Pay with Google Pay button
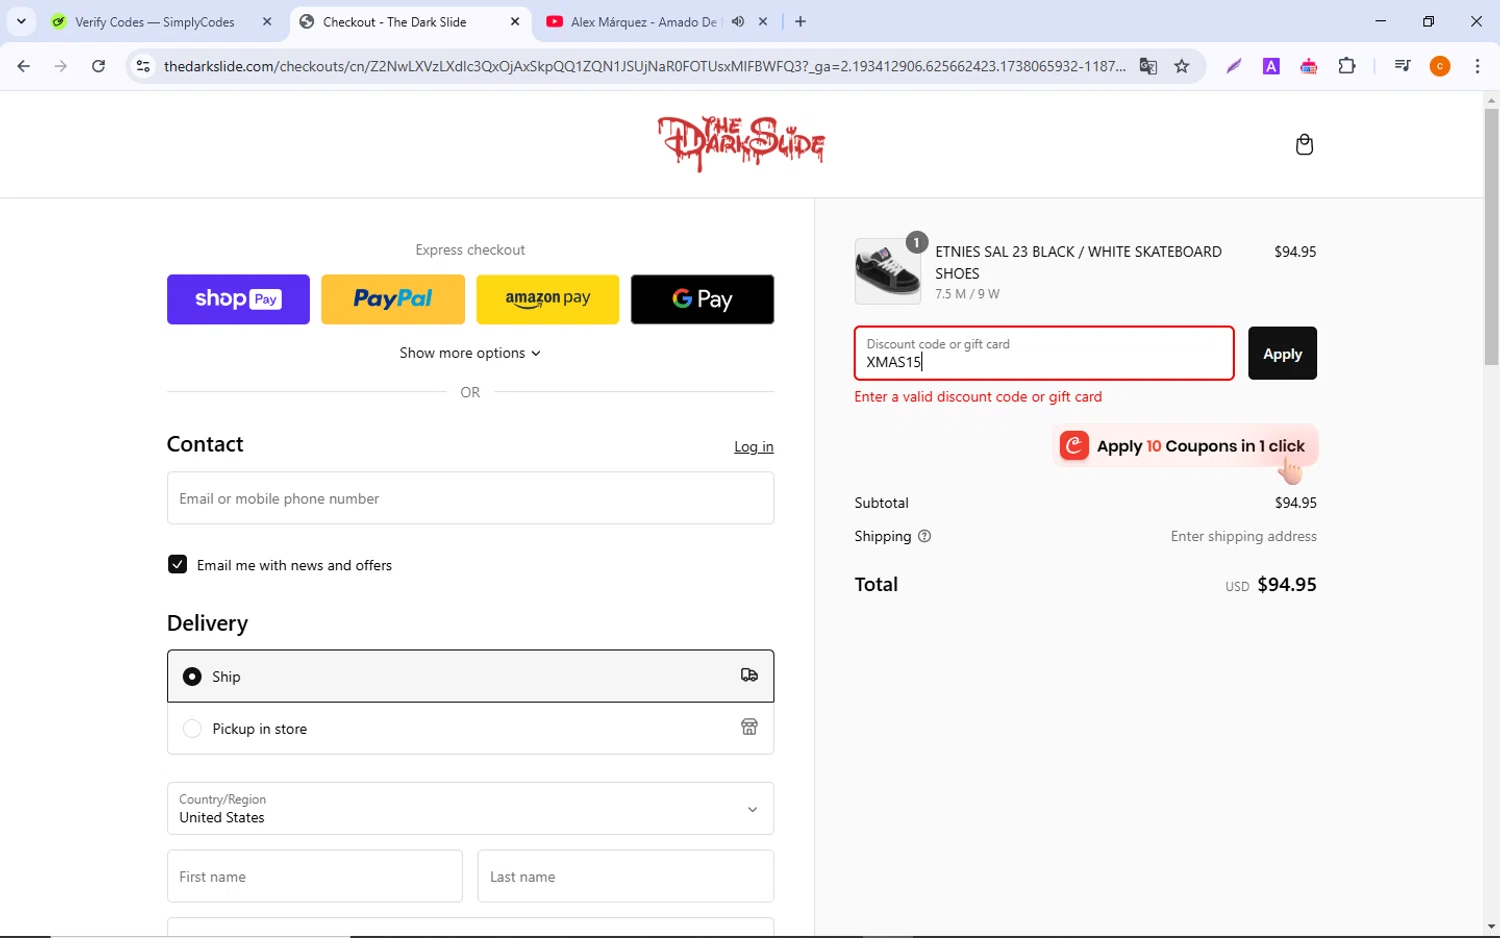 (x=702, y=299)
